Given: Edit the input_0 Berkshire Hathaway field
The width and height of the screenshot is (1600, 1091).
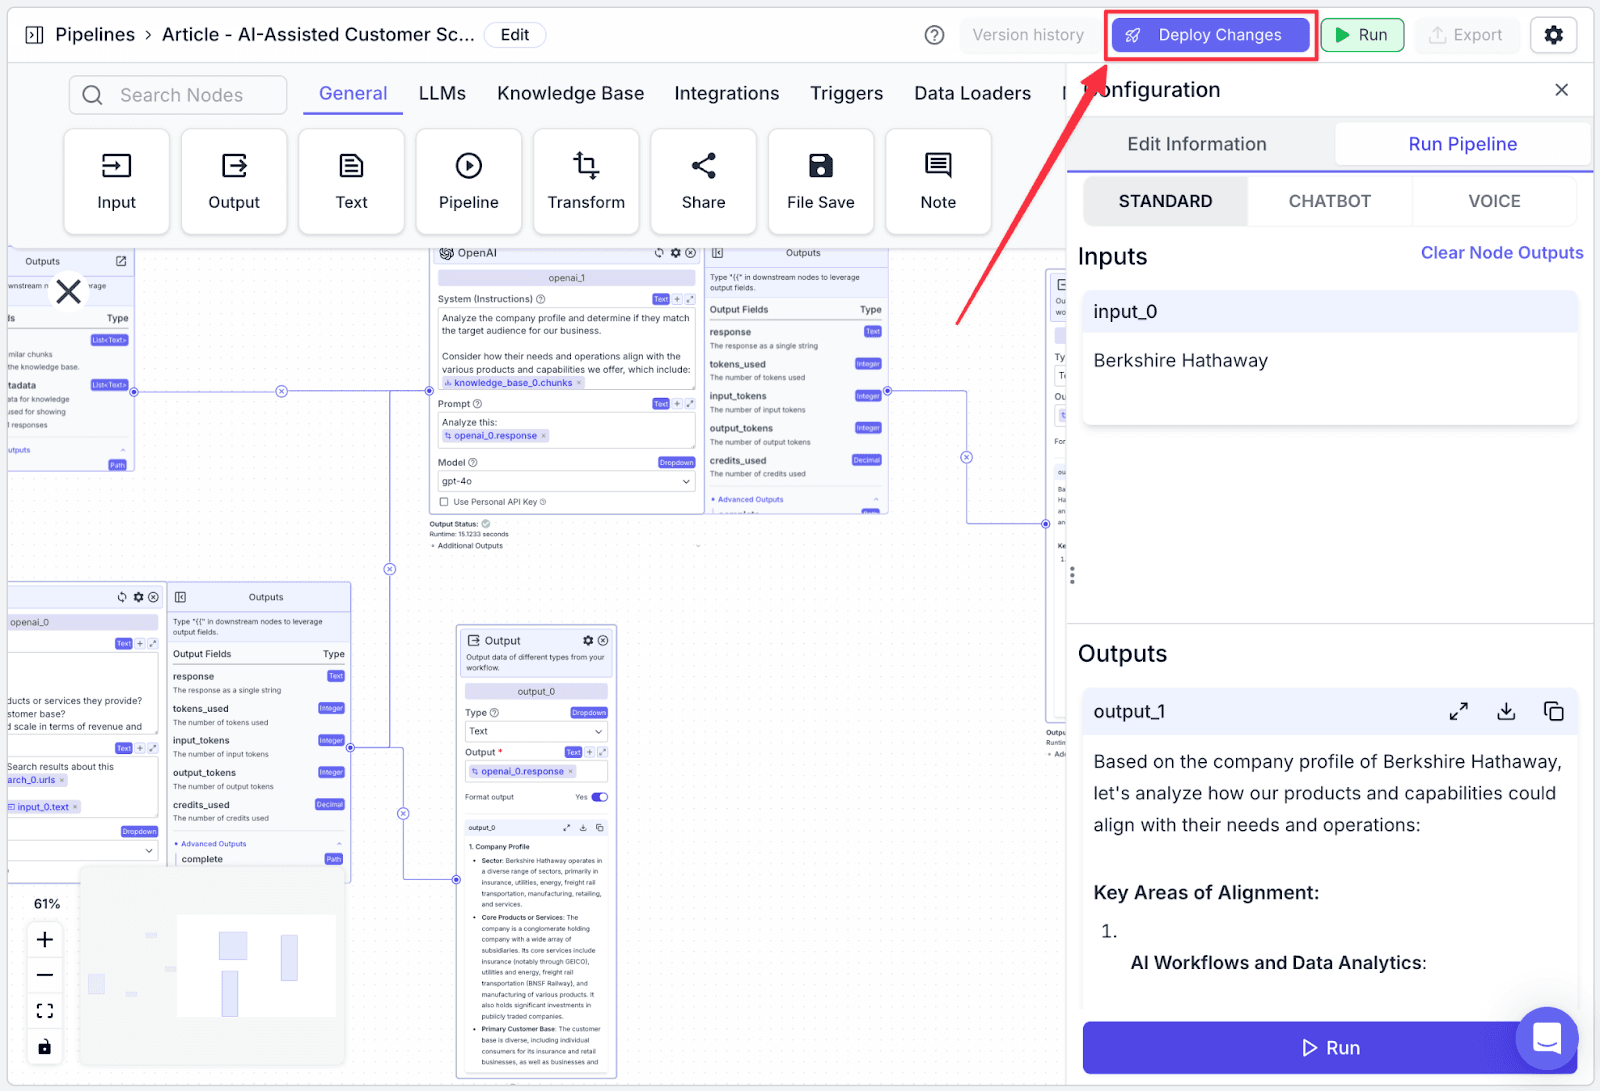Looking at the screenshot, I should point(1329,380).
